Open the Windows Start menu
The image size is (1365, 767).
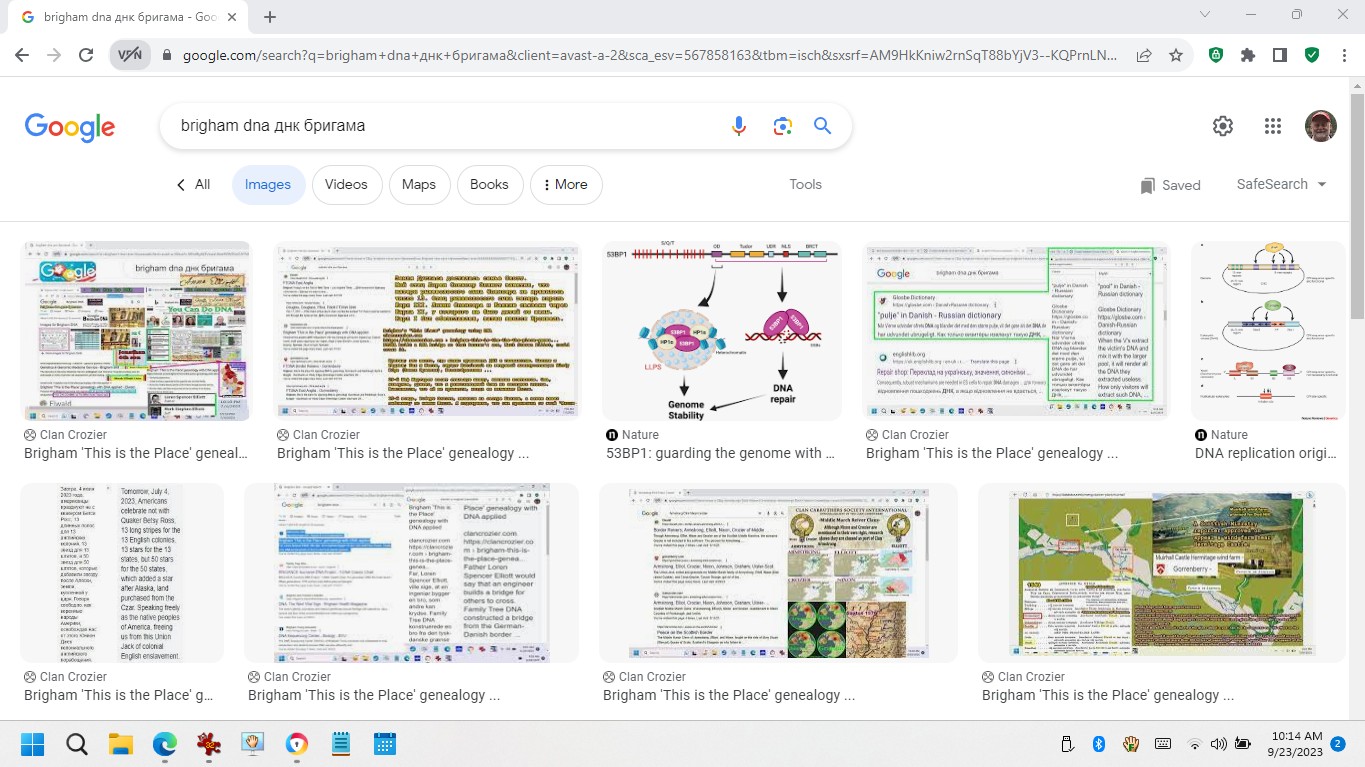click(33, 744)
